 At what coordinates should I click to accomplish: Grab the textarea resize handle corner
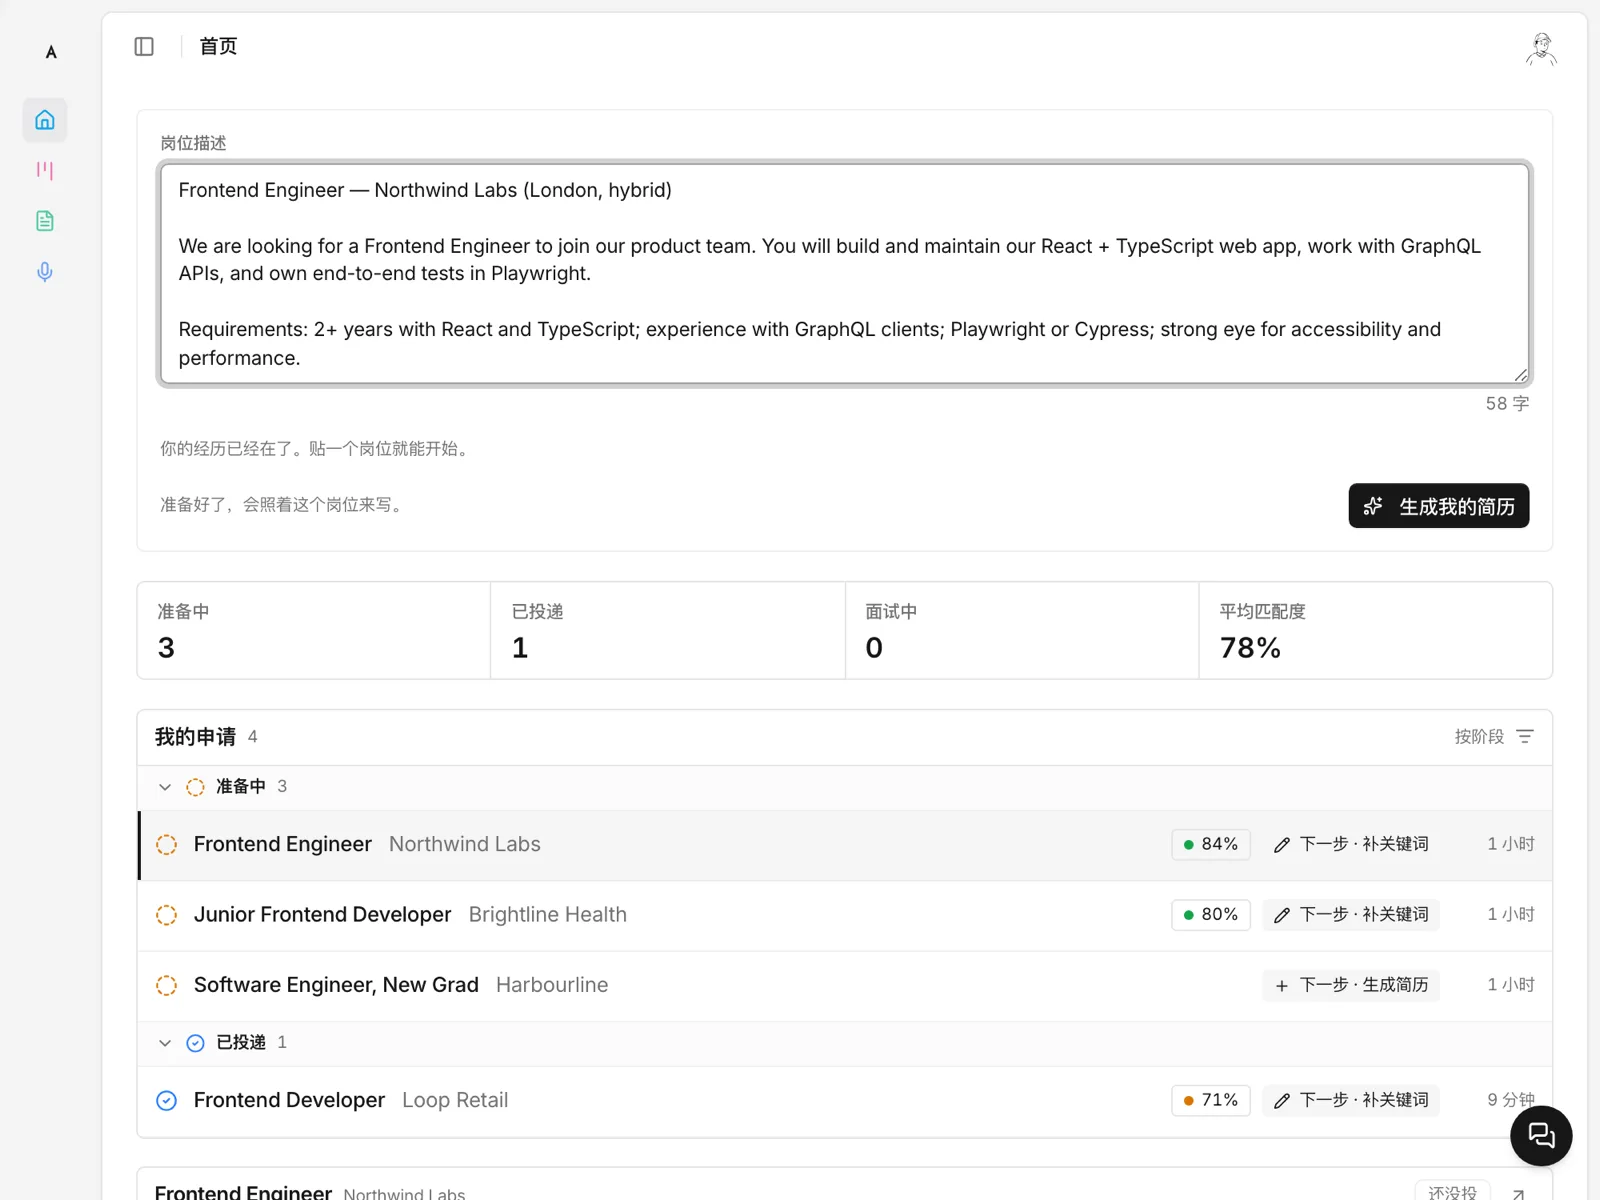pyautogui.click(x=1521, y=375)
